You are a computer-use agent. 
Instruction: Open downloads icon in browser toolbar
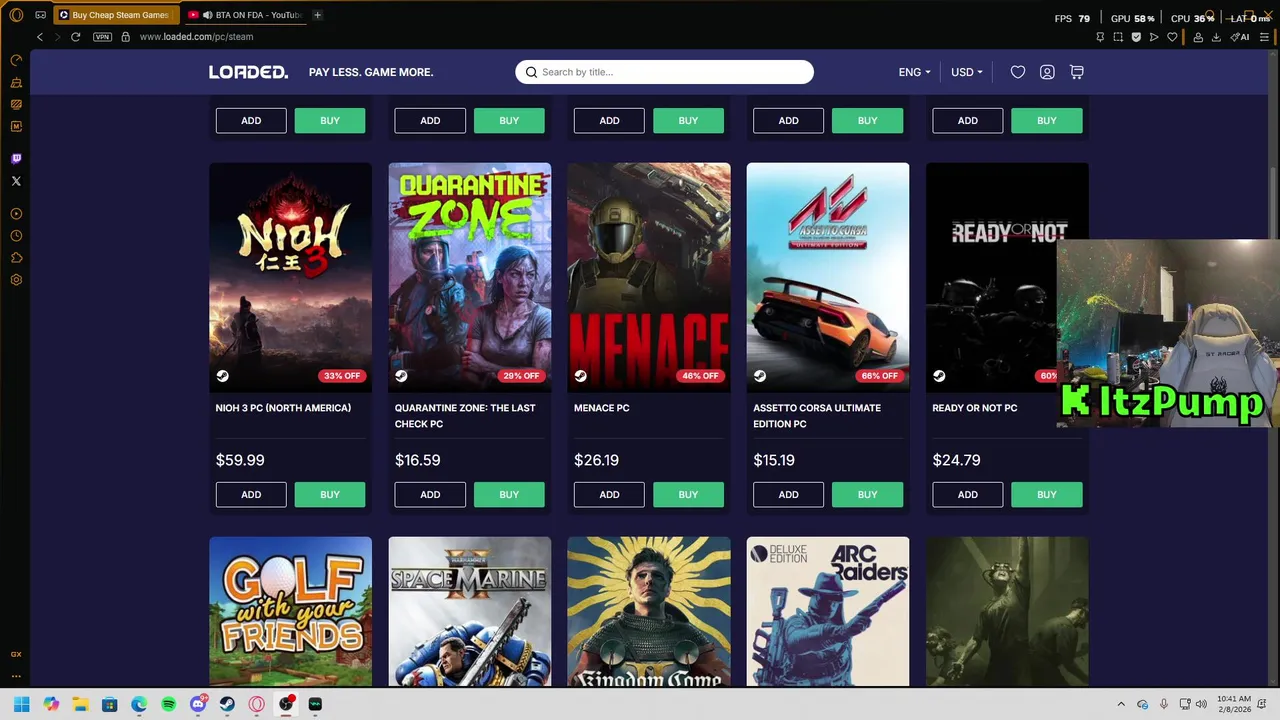pyautogui.click(x=1216, y=37)
